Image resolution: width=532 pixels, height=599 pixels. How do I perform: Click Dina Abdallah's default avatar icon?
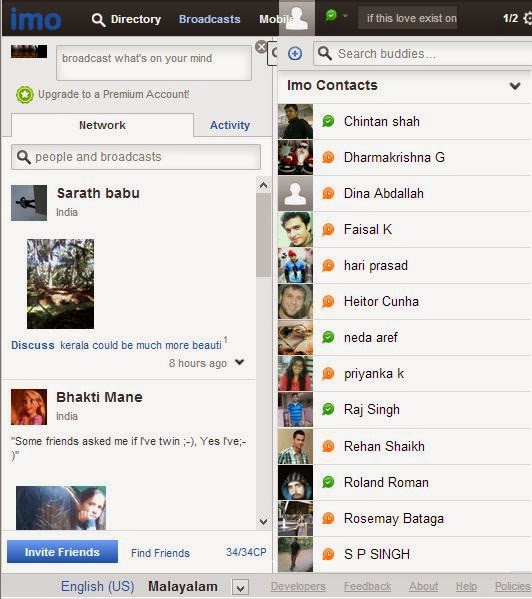[x=295, y=194]
